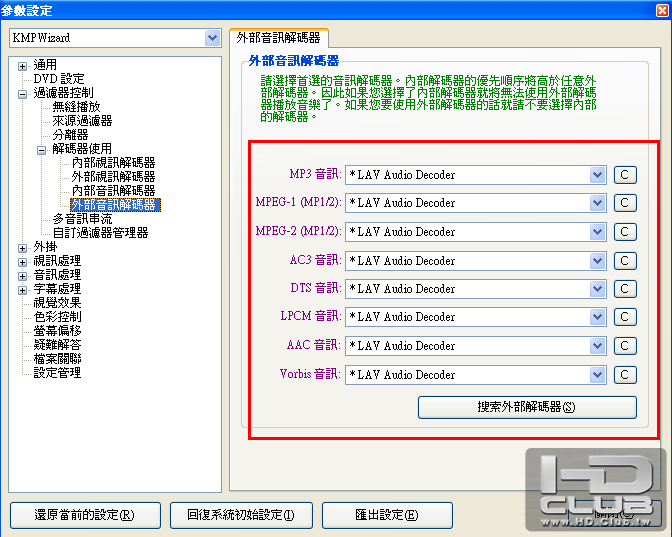Open the MP3 音訊 decoder dropdown

click(597, 175)
